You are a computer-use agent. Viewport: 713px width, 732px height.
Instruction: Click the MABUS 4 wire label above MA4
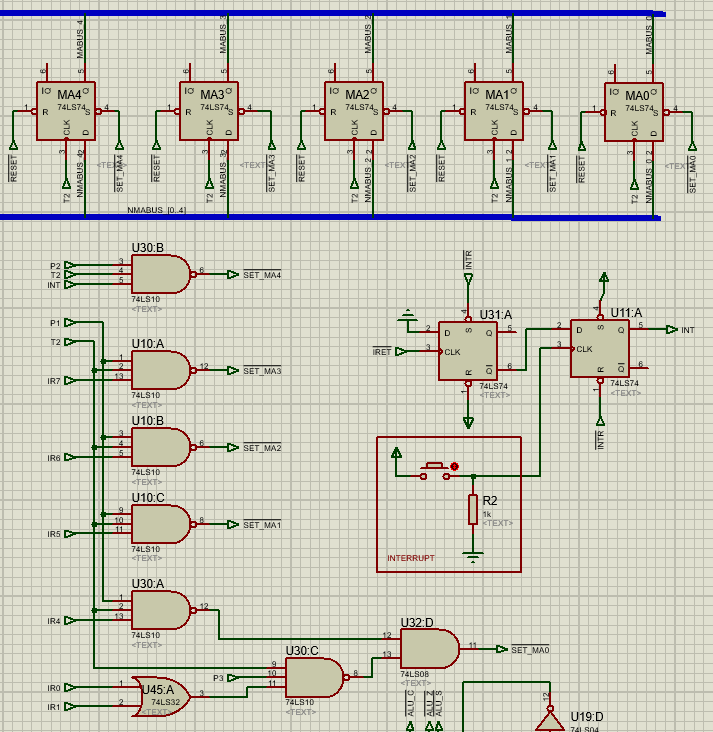click(80, 39)
